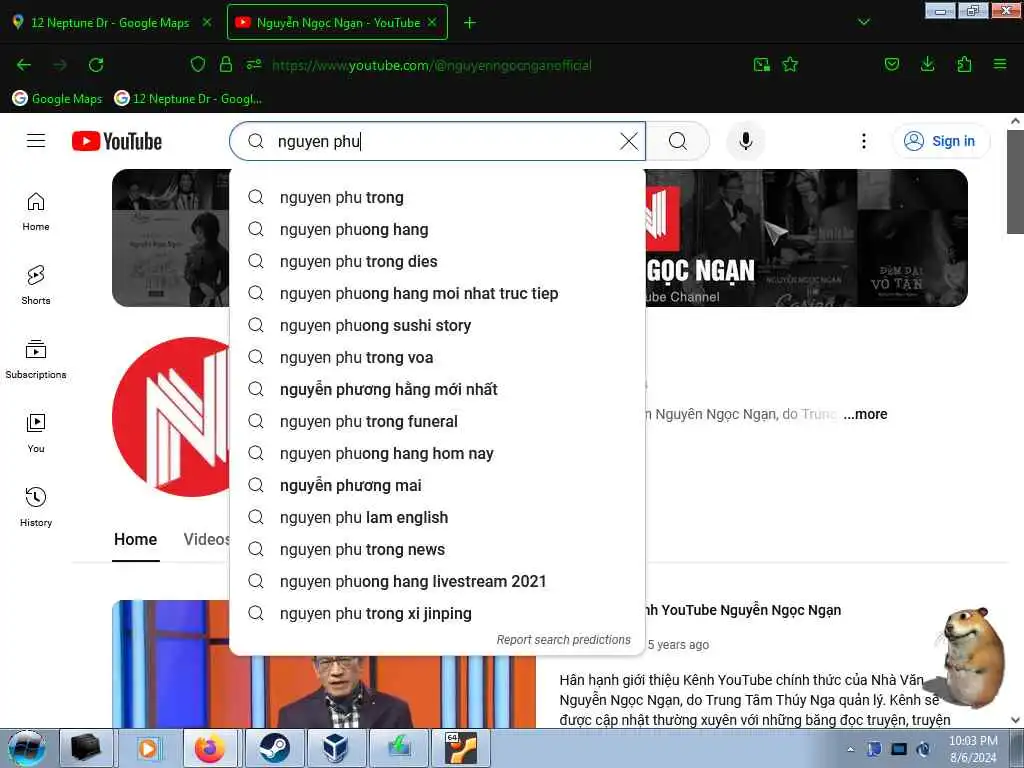Select 'nguyen phuong sushi story' suggestion

point(437,325)
